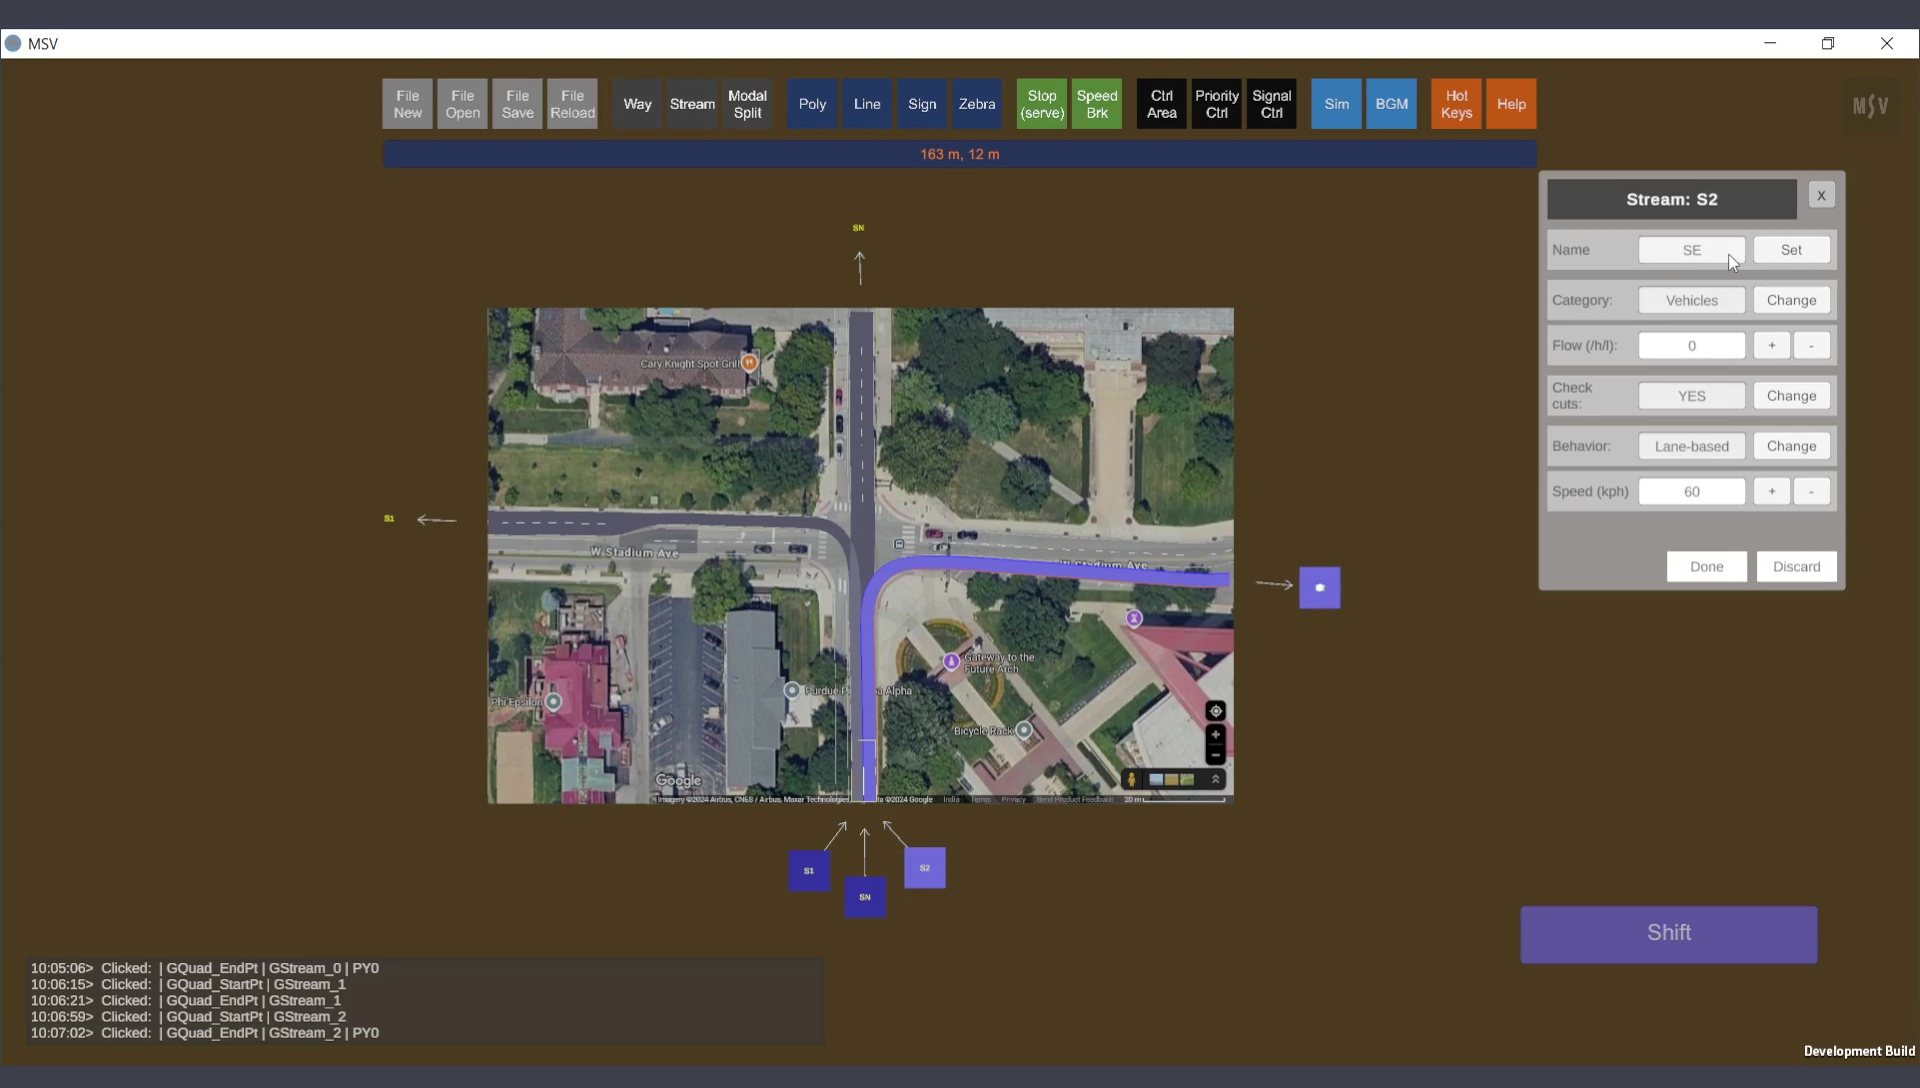
Task: Click the SN stream node below map
Action: click(865, 897)
